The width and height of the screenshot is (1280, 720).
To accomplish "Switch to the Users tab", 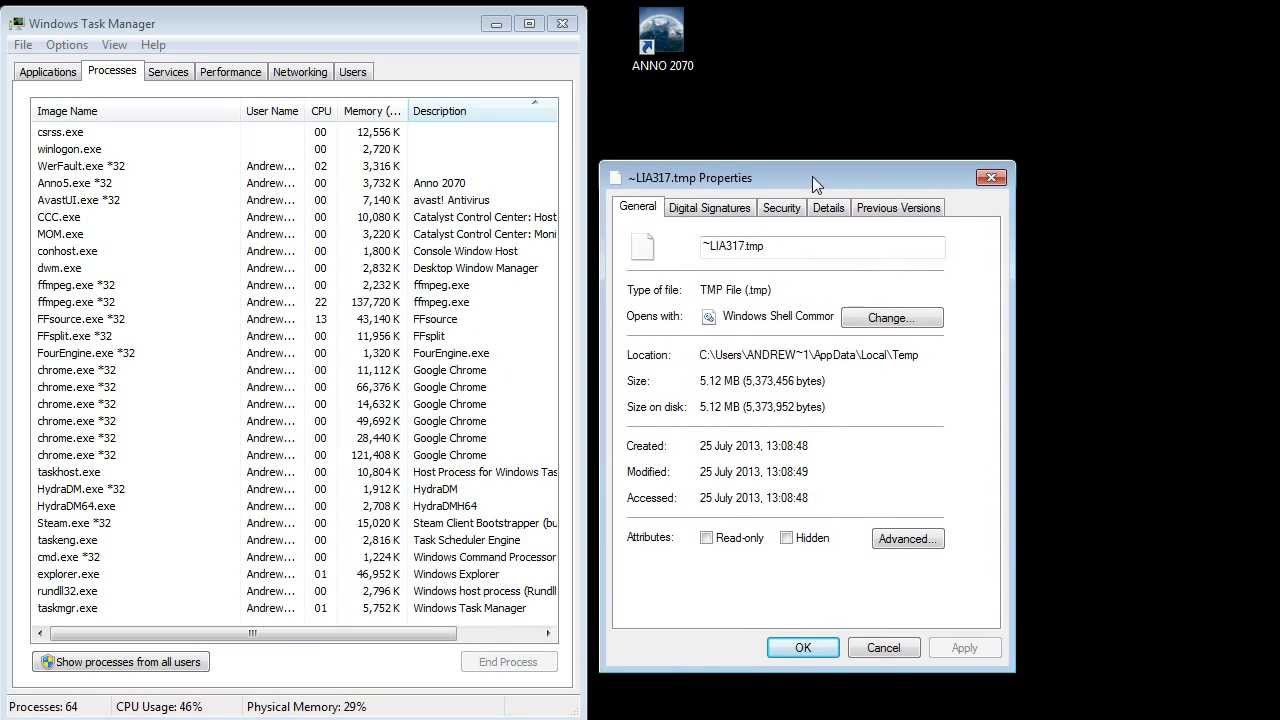I will pyautogui.click(x=352, y=72).
